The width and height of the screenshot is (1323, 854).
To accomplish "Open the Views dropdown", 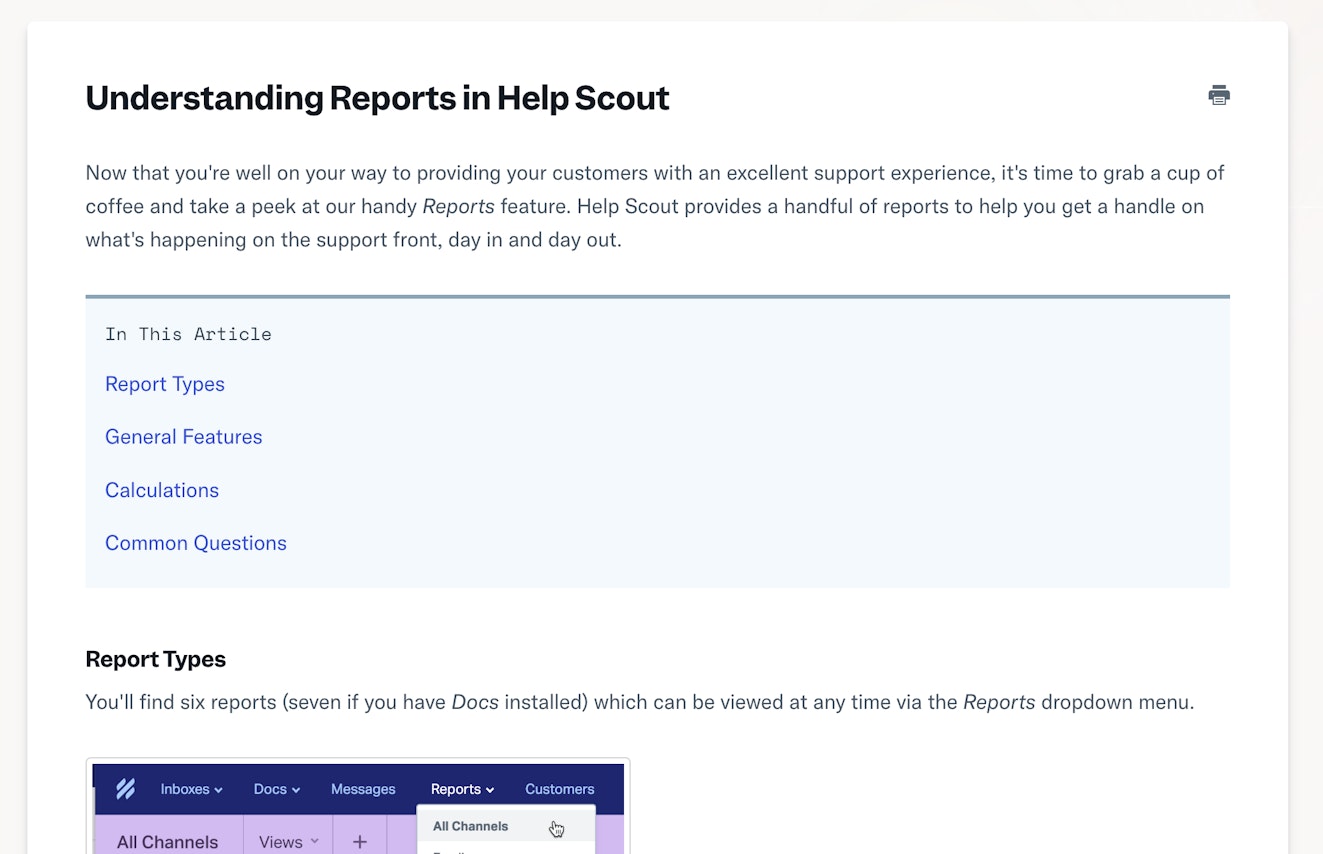I will click(288, 842).
